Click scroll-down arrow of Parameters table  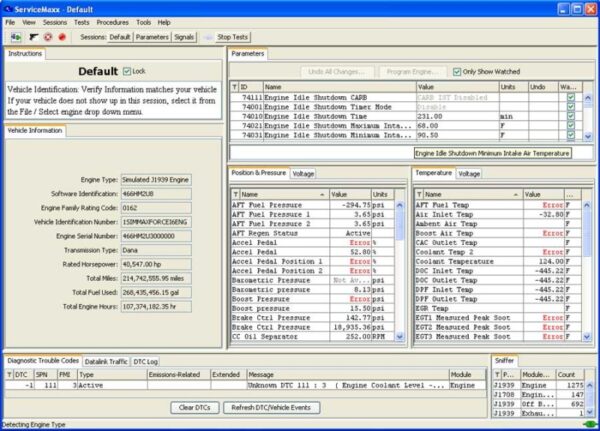coord(588,136)
